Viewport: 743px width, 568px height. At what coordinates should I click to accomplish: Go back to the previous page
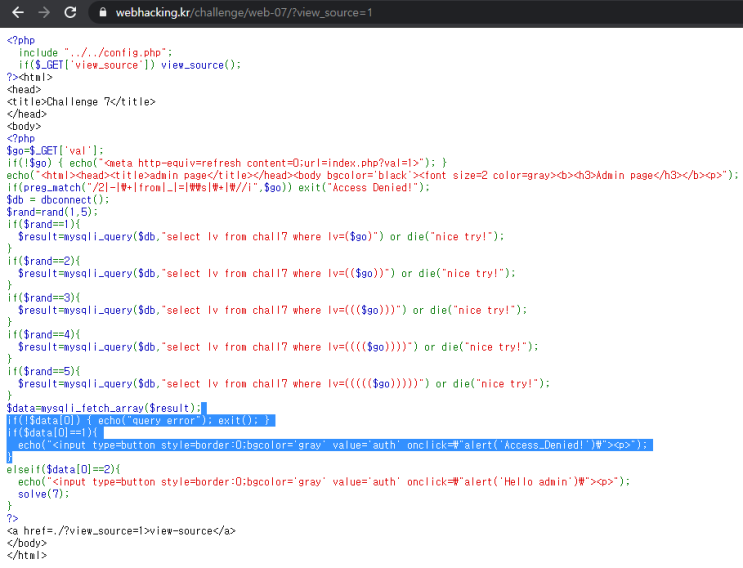18,12
